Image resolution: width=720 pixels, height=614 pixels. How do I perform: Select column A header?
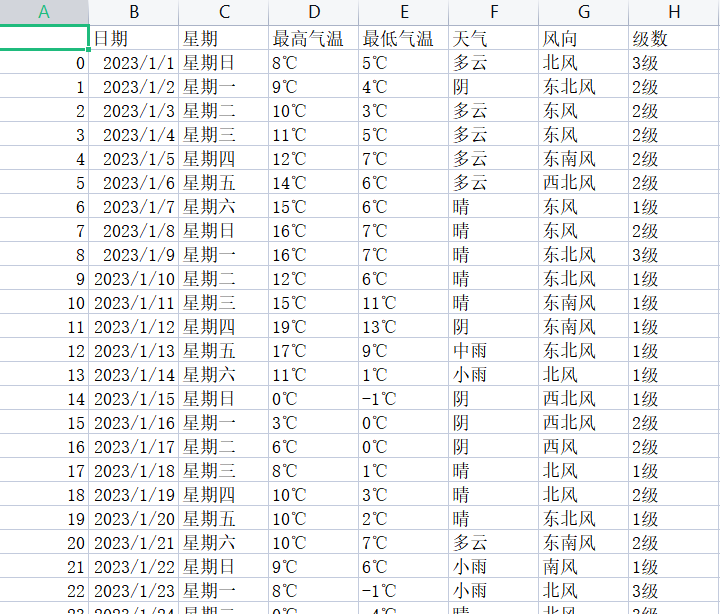click(x=44, y=12)
